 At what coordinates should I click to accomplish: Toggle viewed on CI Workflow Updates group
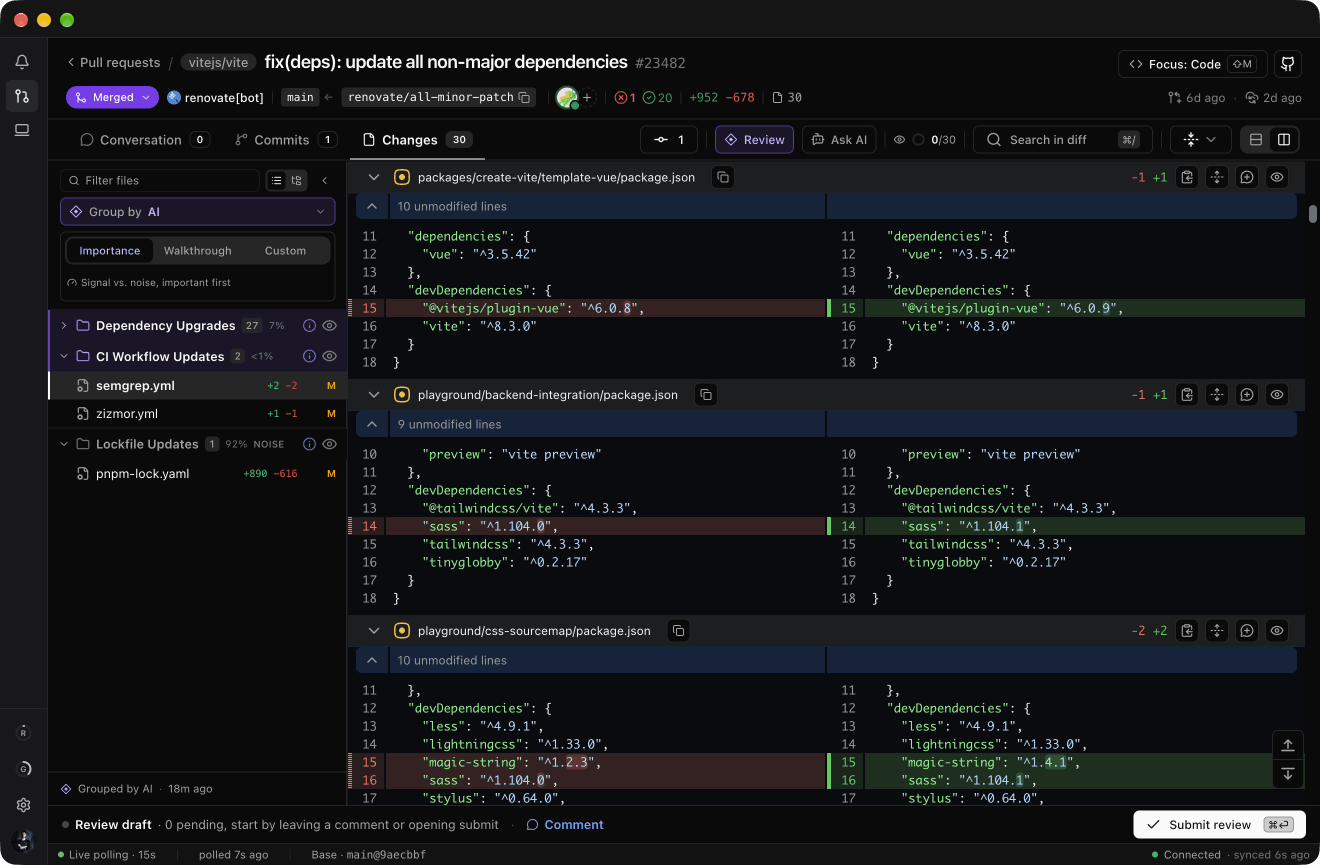pyautogui.click(x=329, y=356)
